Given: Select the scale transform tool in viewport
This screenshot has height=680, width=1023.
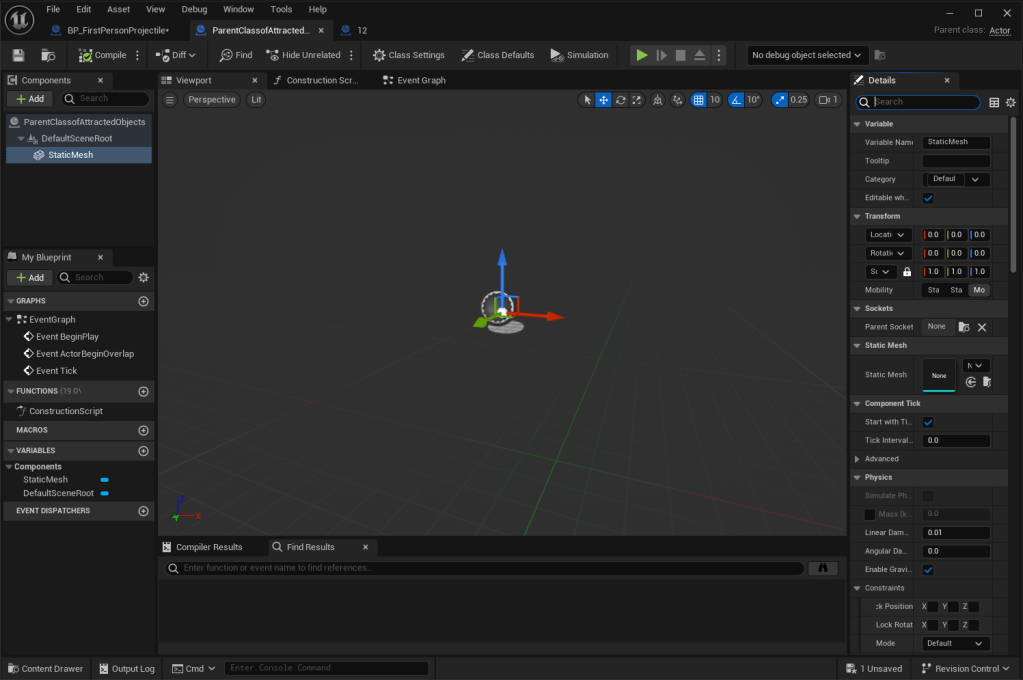Looking at the screenshot, I should [637, 100].
